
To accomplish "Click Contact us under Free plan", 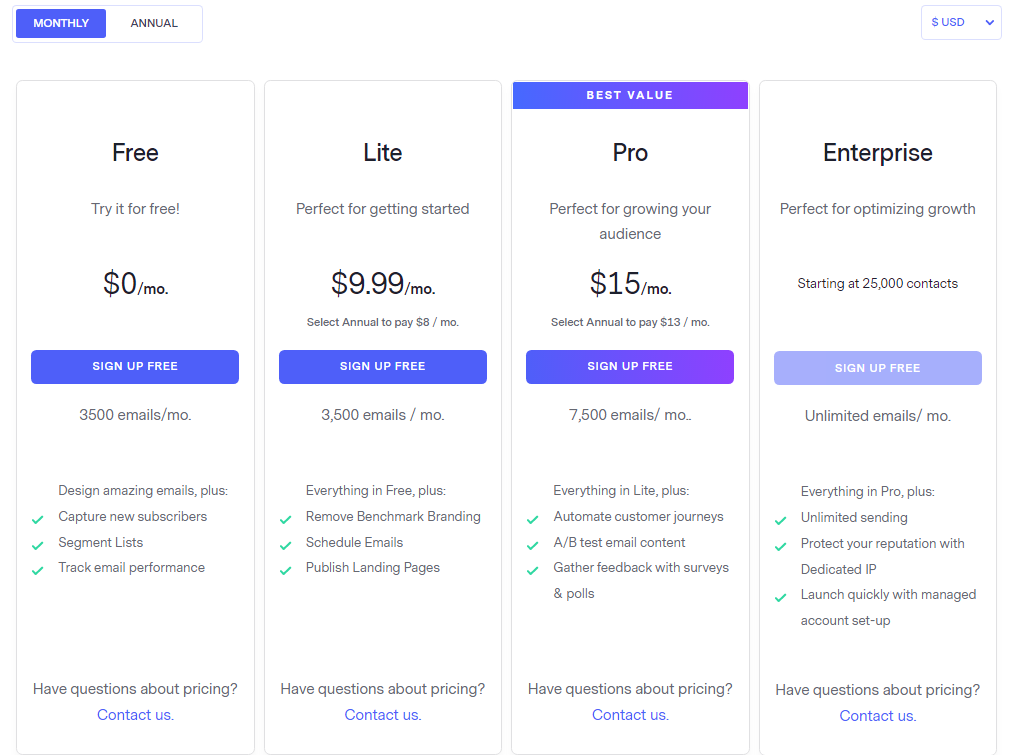I will (x=135, y=715).
